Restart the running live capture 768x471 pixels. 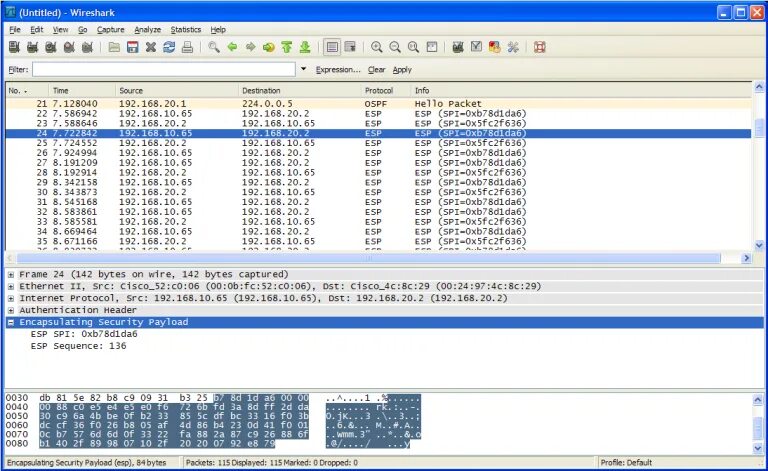click(x=87, y=47)
